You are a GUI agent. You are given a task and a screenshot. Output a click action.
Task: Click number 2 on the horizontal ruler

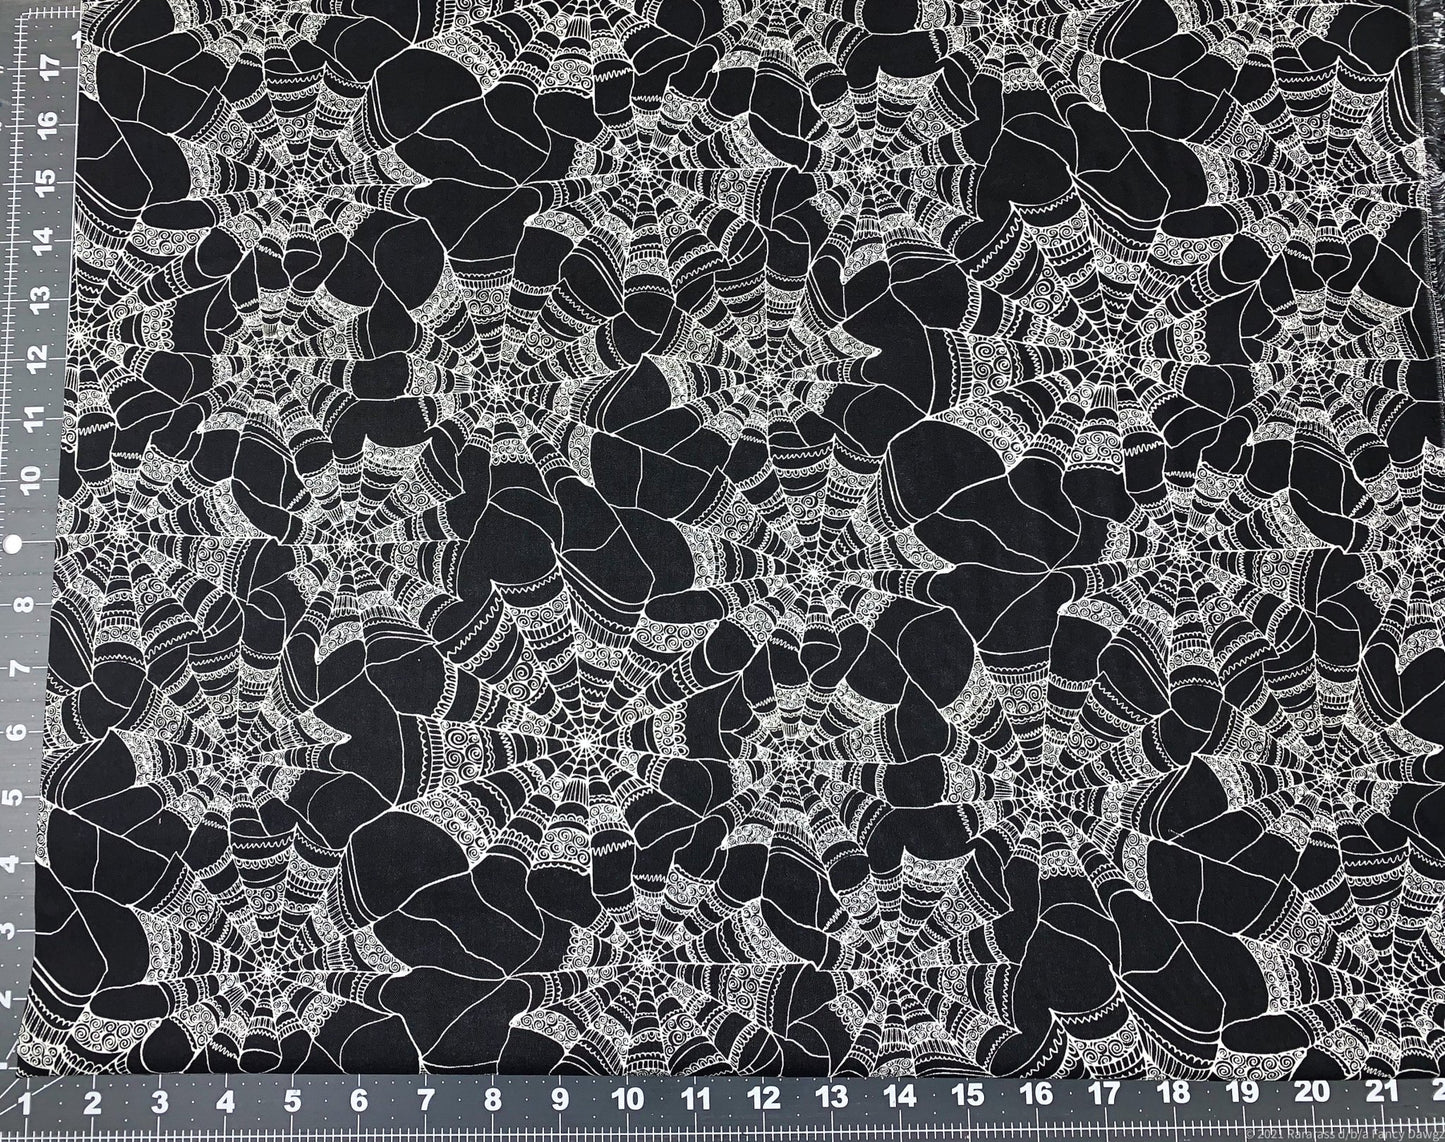click(93, 1103)
